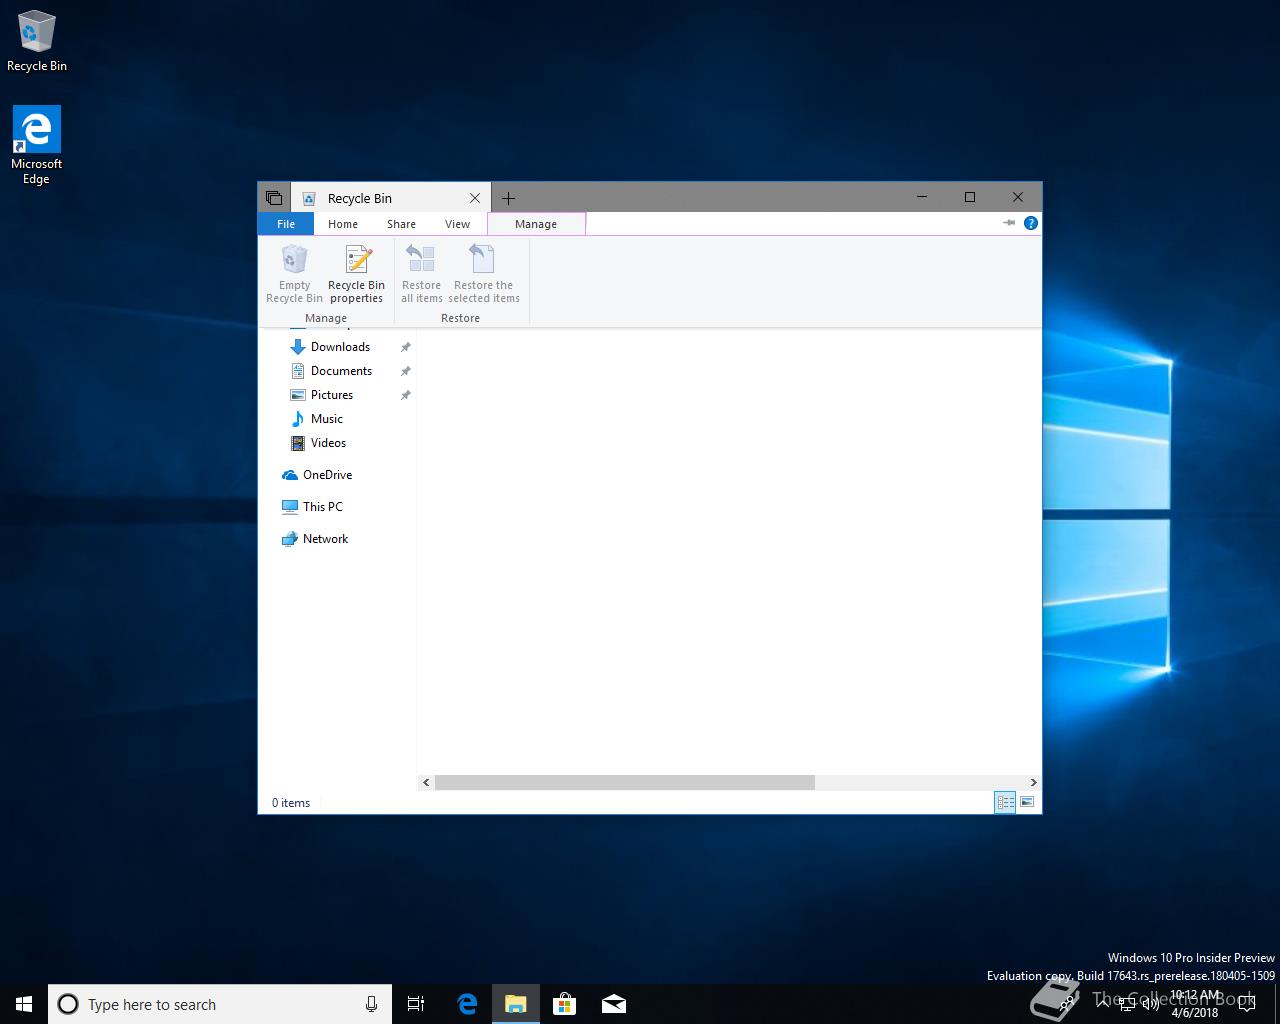Open Recycle Bin desktop icon
The image size is (1280, 1024).
[x=37, y=42]
